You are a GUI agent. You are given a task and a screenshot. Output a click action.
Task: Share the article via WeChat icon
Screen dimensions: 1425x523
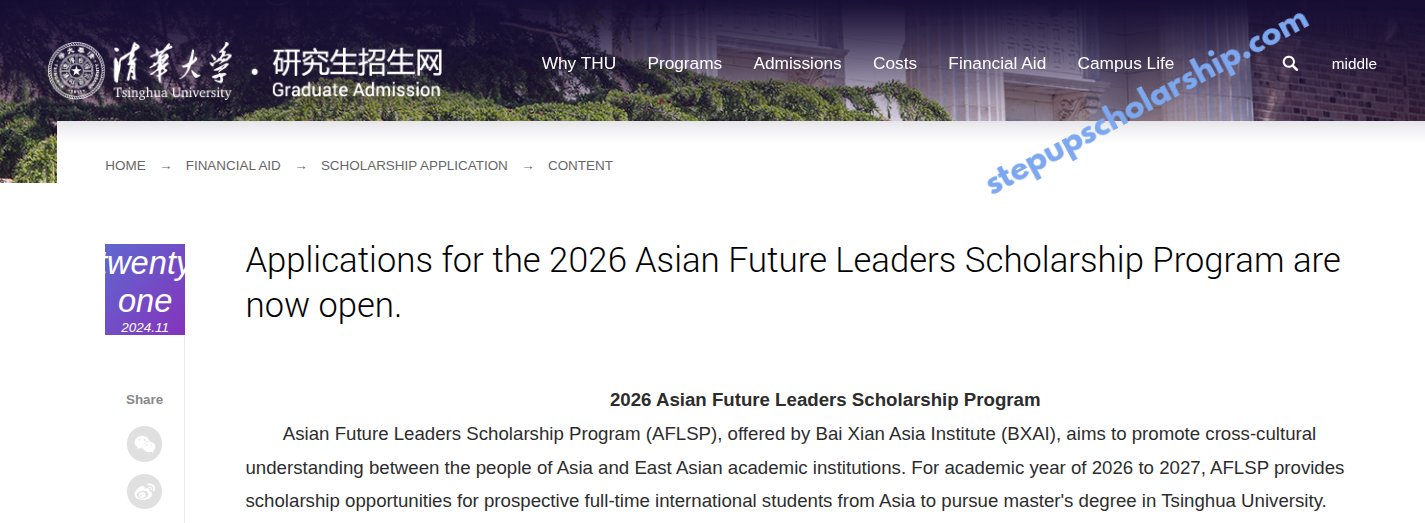coord(144,444)
